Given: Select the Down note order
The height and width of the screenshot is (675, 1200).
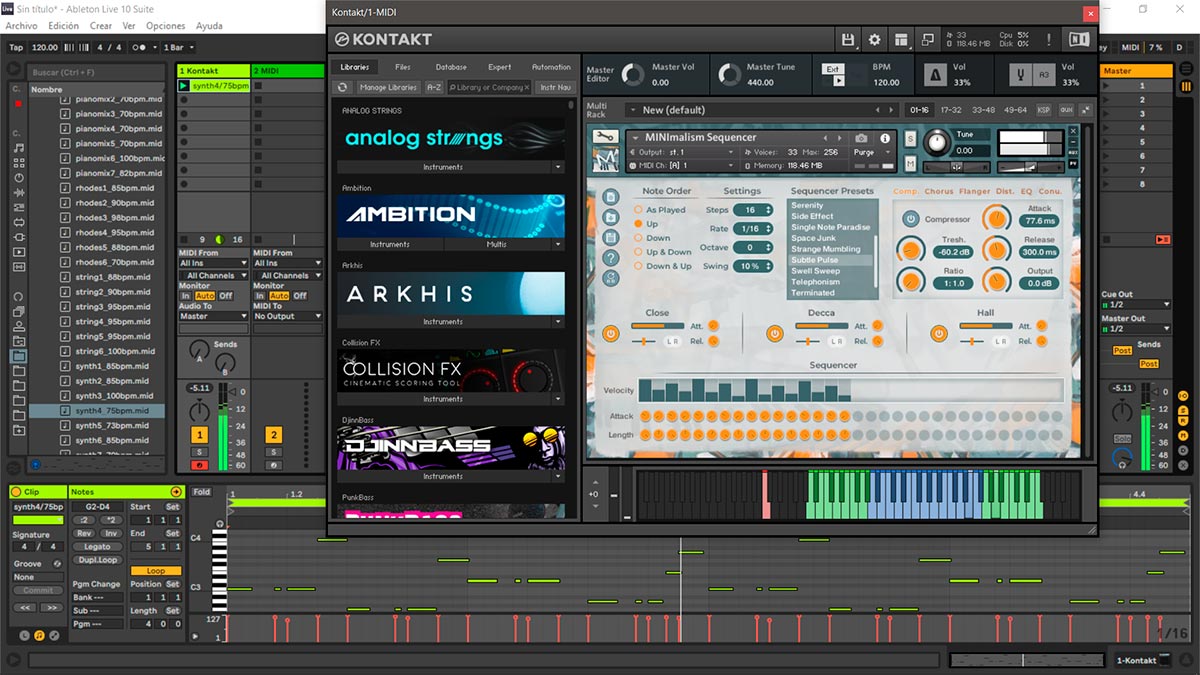Looking at the screenshot, I should [x=639, y=238].
